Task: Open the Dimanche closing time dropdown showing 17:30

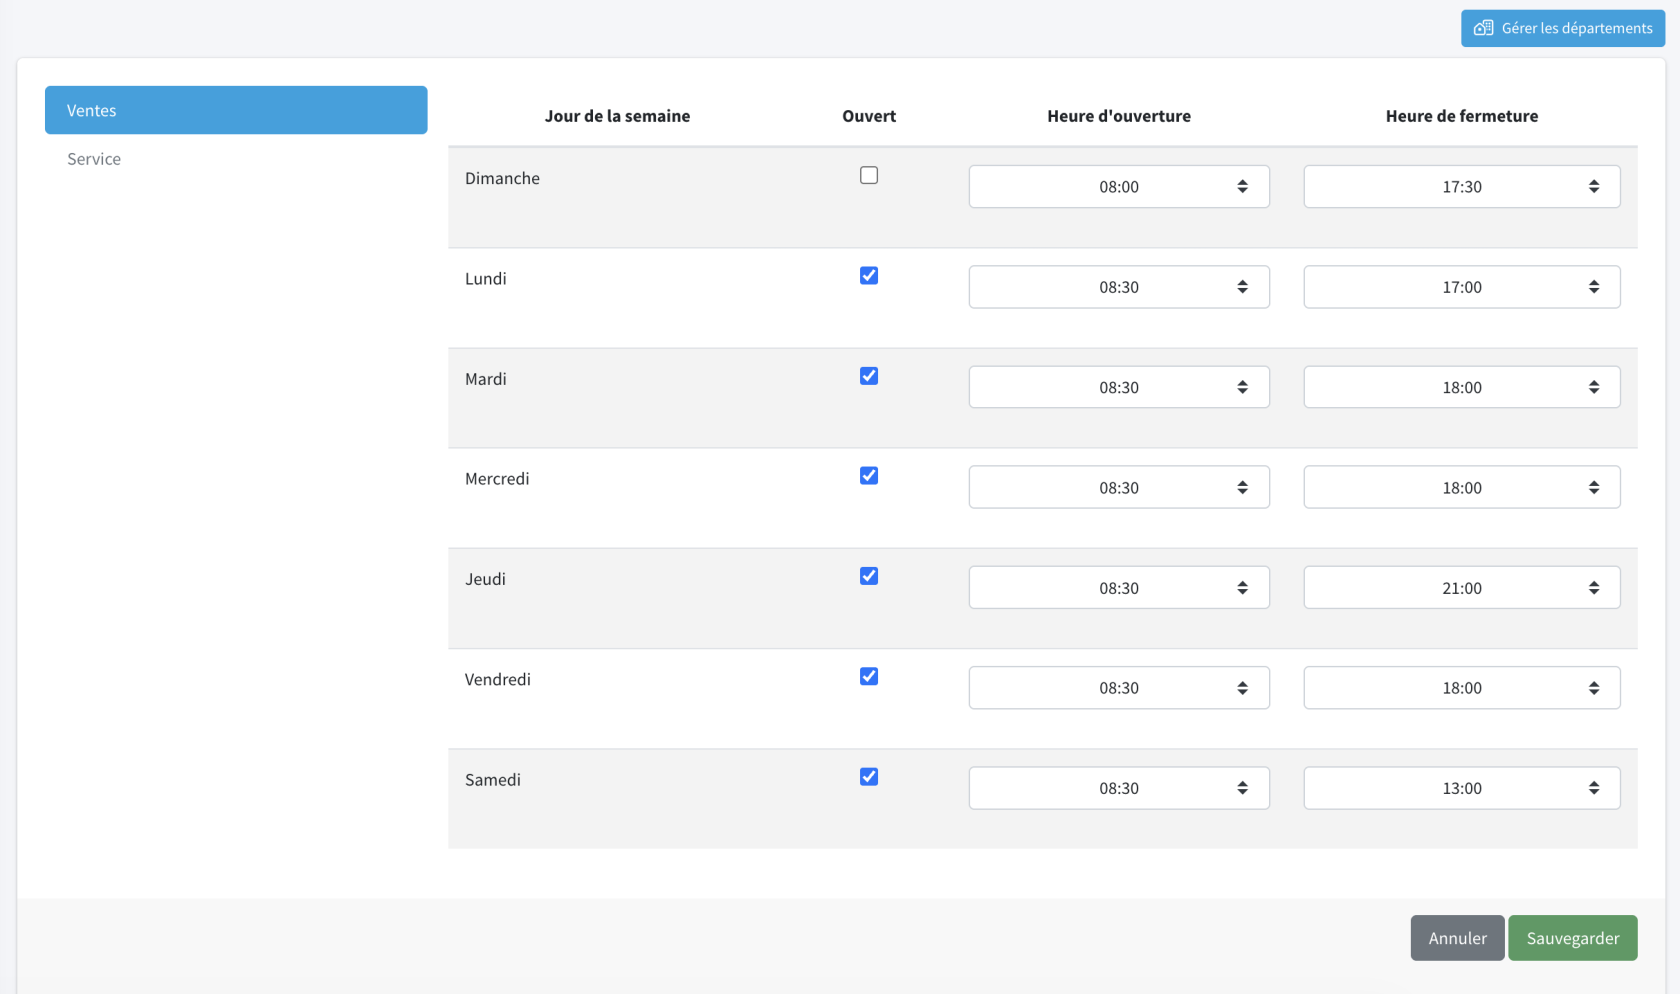Action: (x=1462, y=187)
